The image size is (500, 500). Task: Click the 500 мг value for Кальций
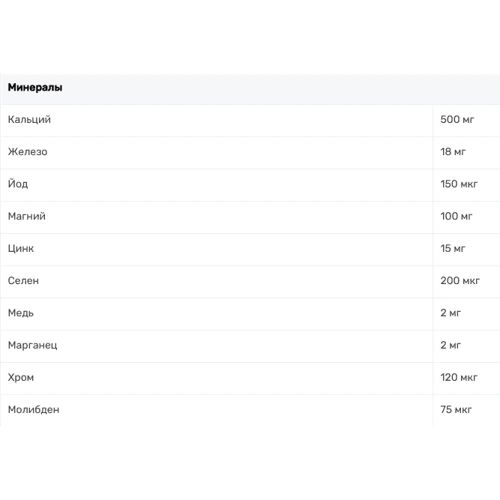pos(457,119)
